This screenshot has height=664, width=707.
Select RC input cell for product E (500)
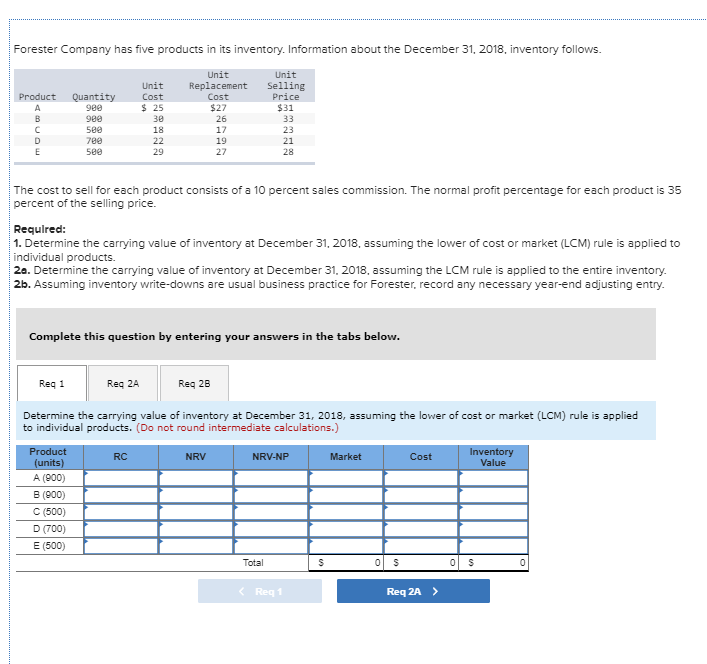tap(121, 546)
